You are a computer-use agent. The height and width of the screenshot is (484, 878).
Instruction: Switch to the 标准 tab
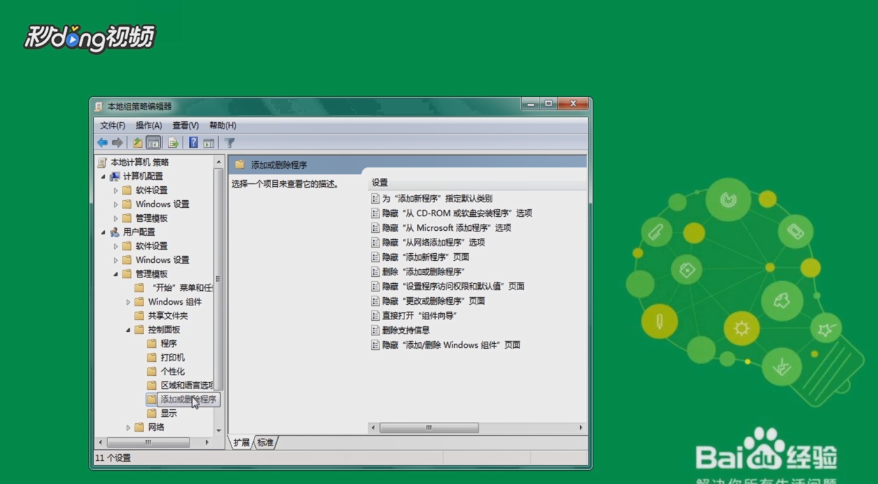265,443
